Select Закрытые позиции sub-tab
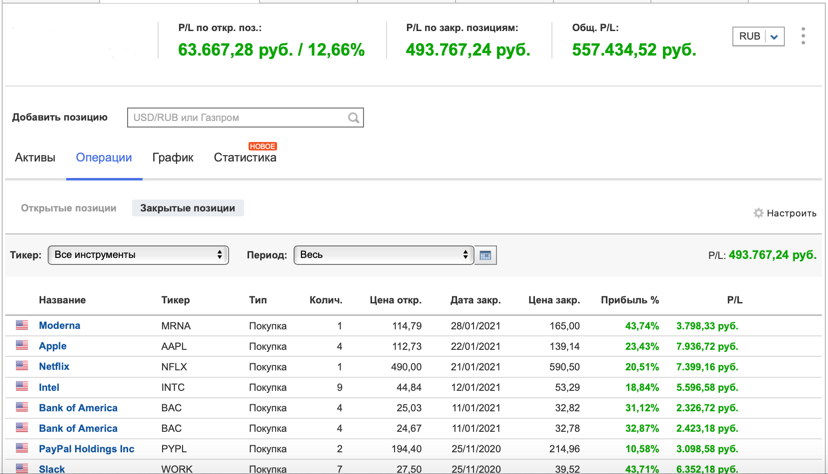 point(187,208)
